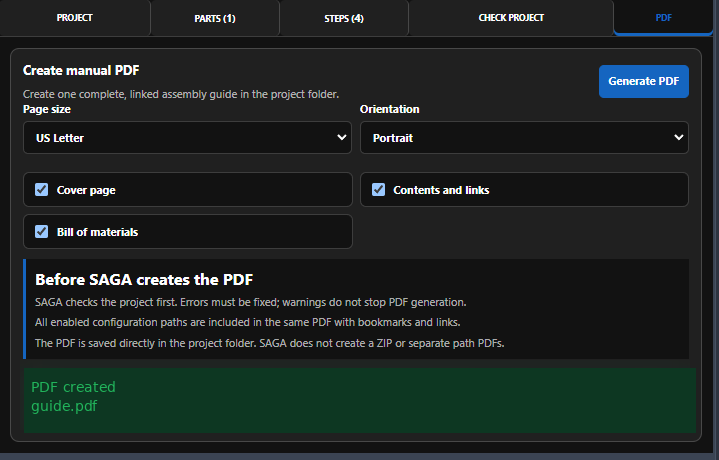This screenshot has height=460, width=719.
Task: Click the 'Before SAGA creates the PDF' heading
Action: click(x=144, y=279)
